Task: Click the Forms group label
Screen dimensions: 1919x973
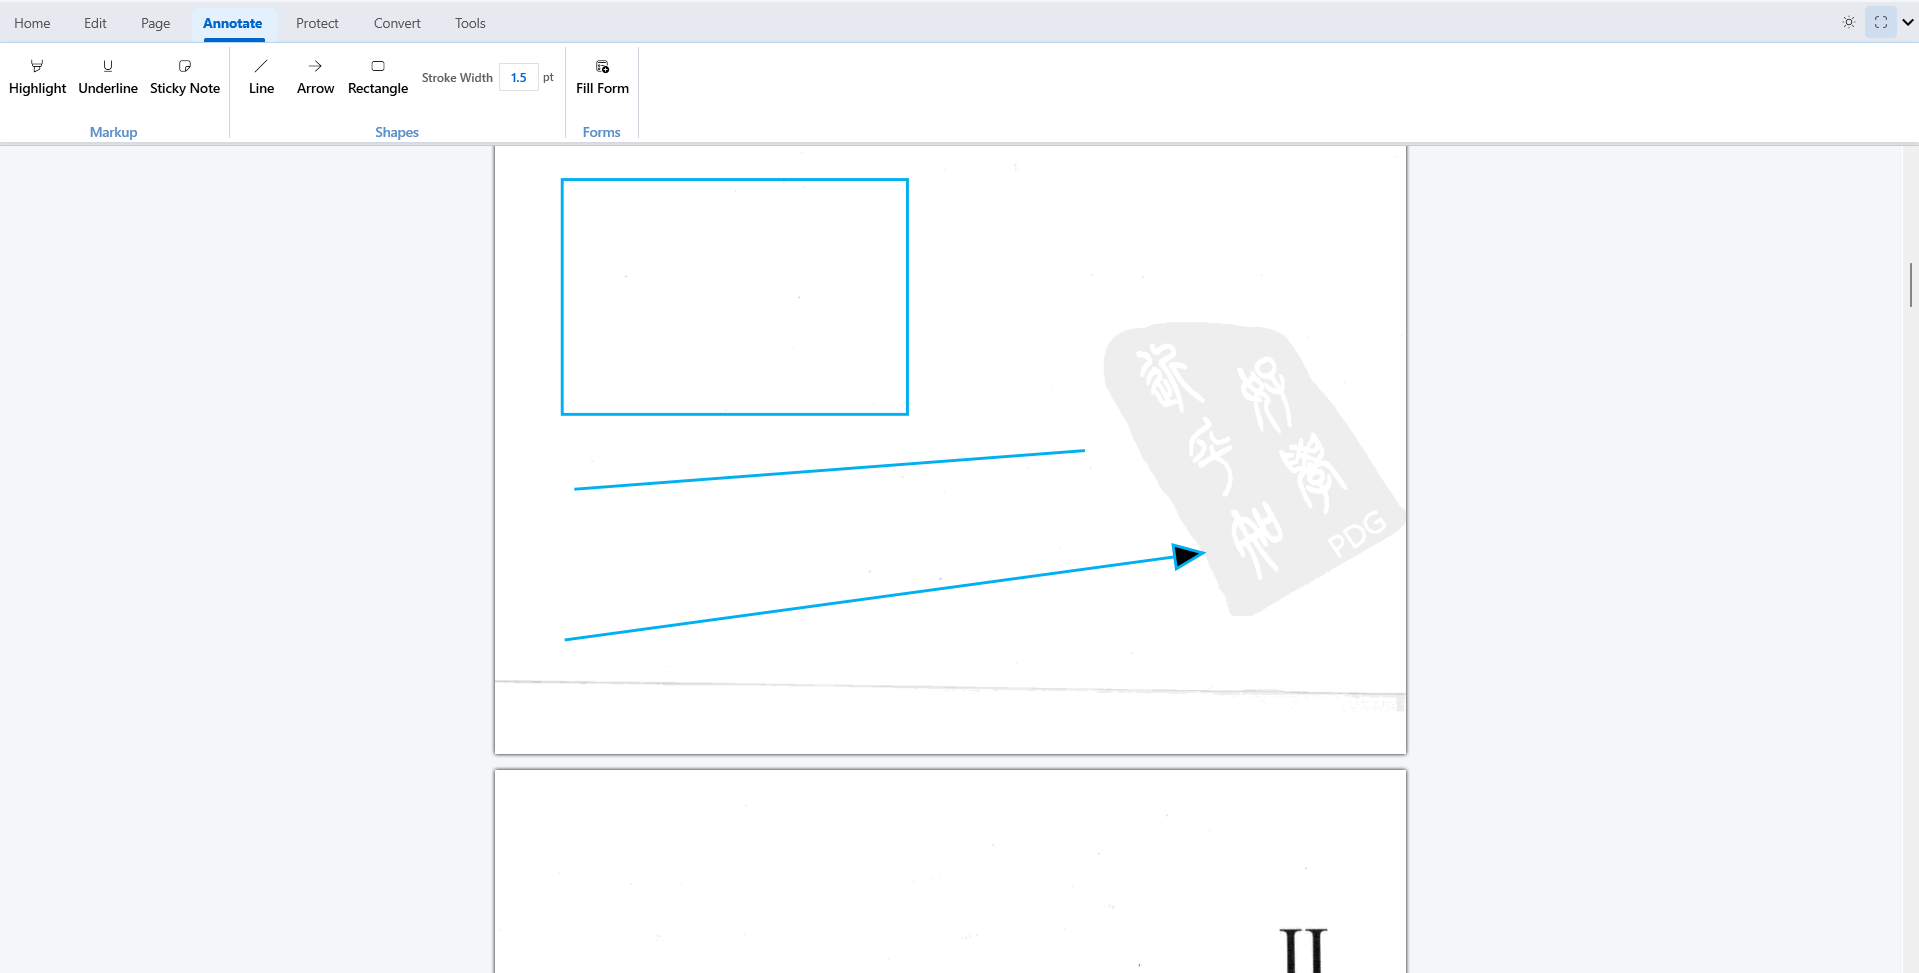Action: pos(602,132)
